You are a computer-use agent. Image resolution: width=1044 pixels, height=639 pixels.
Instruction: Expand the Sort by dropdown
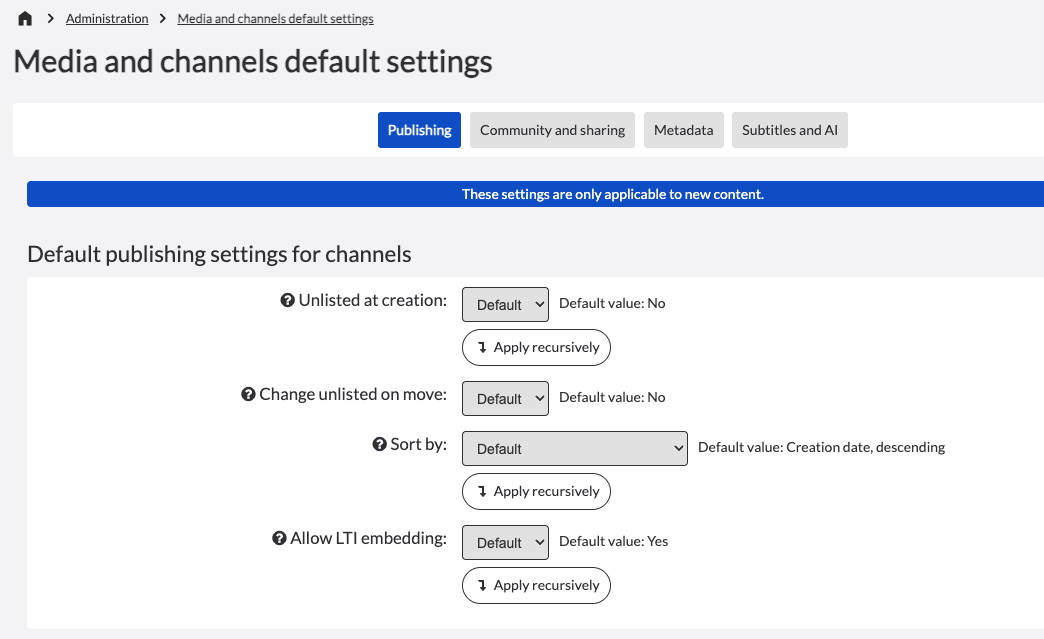tap(574, 449)
